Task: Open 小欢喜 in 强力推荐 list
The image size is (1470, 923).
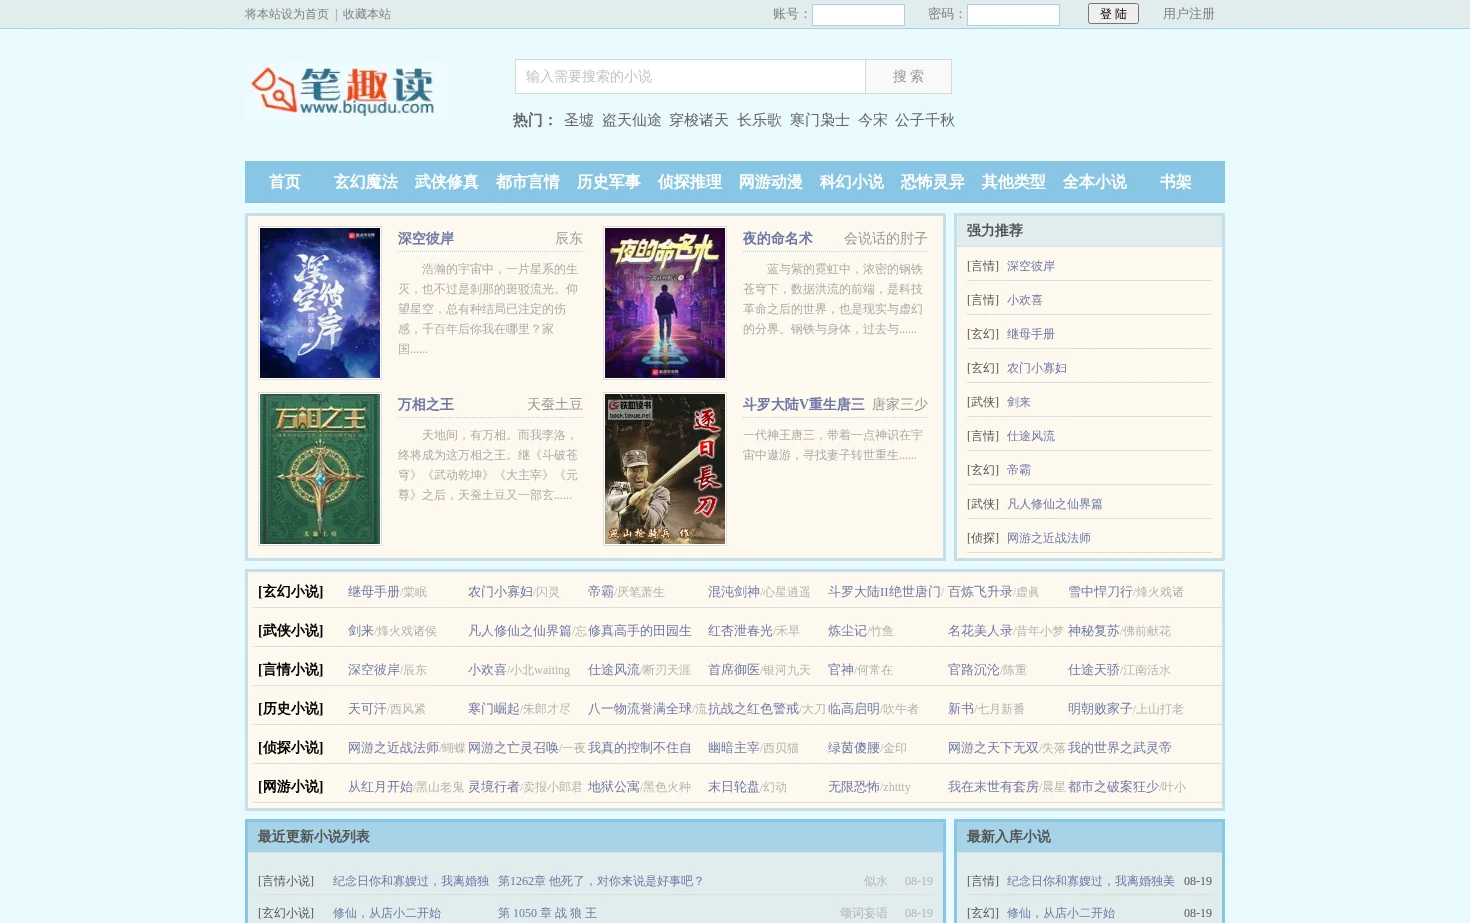Action: (x=1025, y=300)
